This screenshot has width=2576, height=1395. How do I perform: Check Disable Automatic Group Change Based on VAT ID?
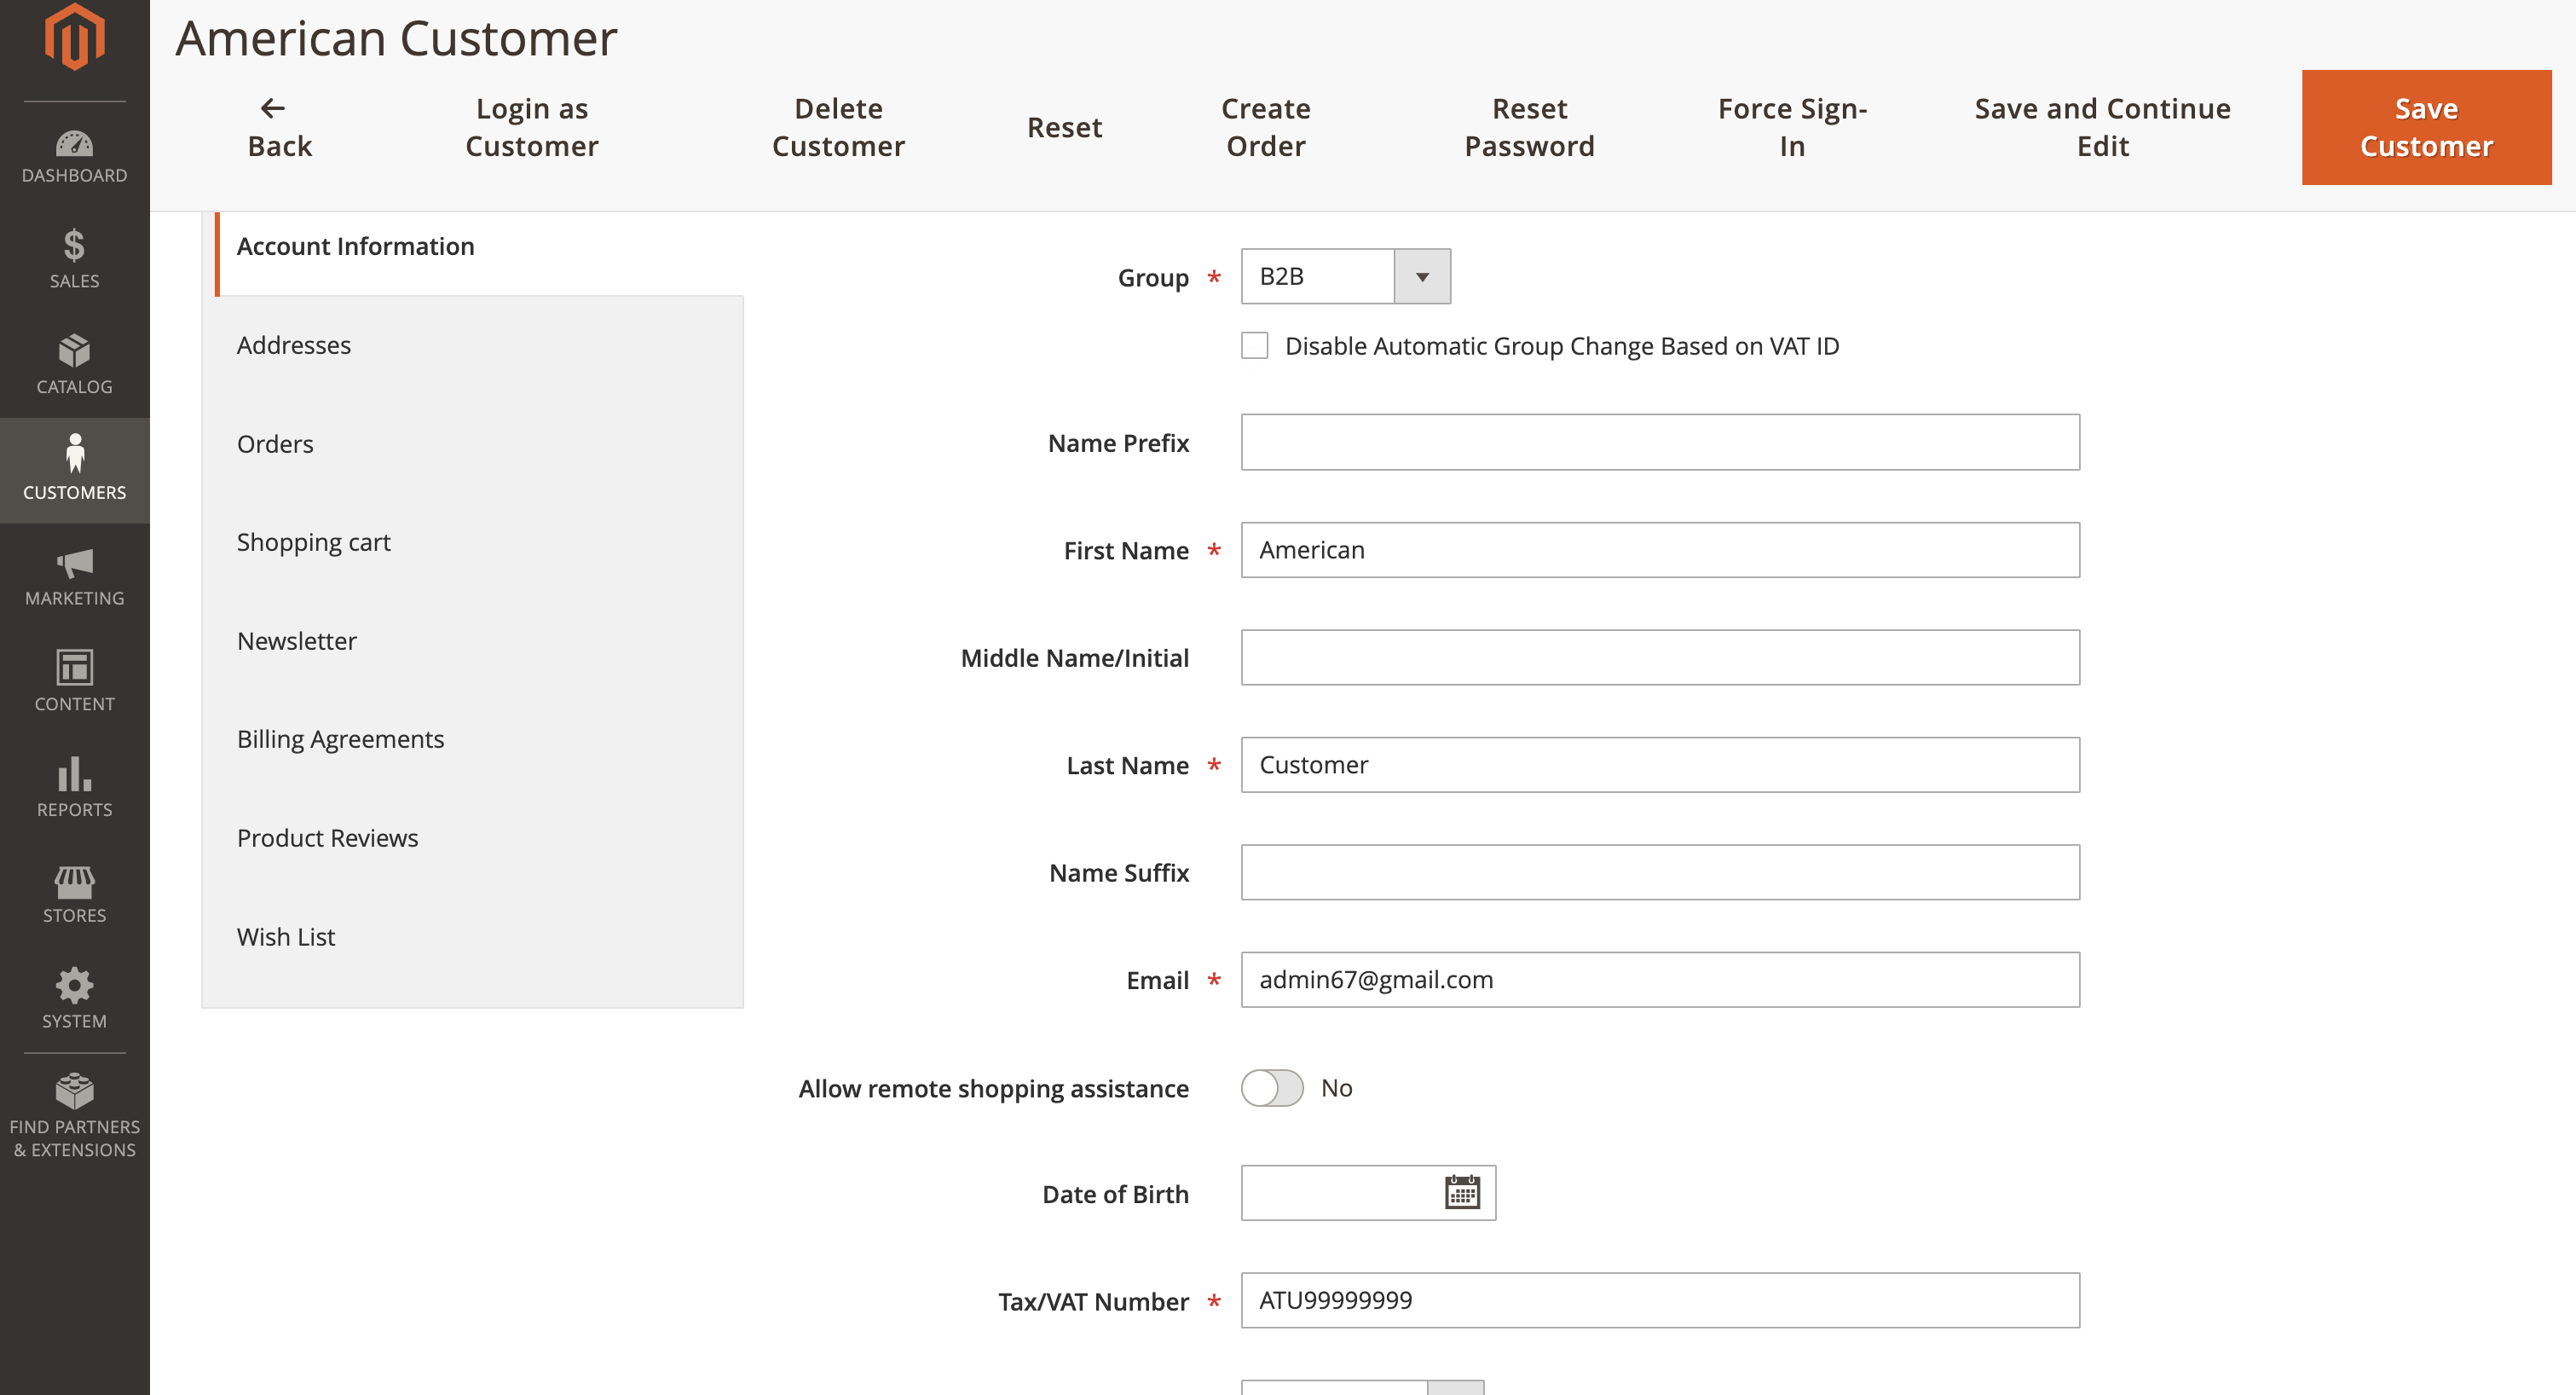1253,345
